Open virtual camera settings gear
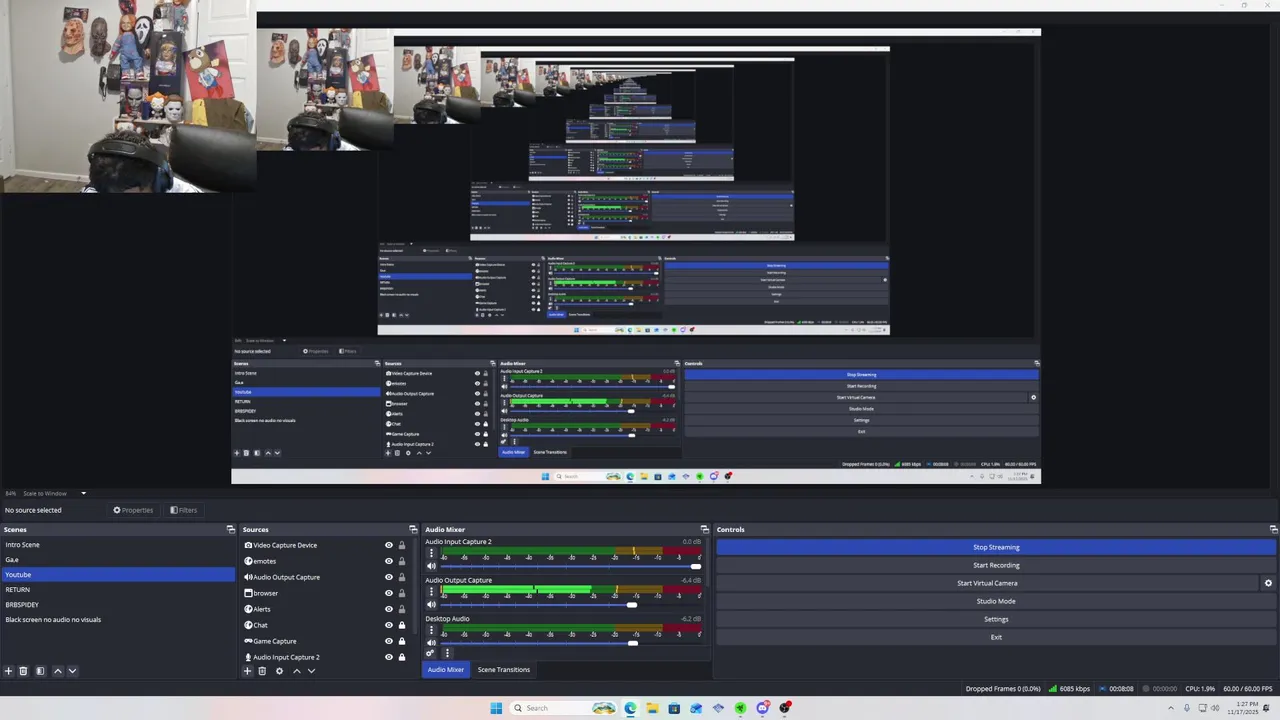This screenshot has width=1280, height=720. pos(1268,583)
